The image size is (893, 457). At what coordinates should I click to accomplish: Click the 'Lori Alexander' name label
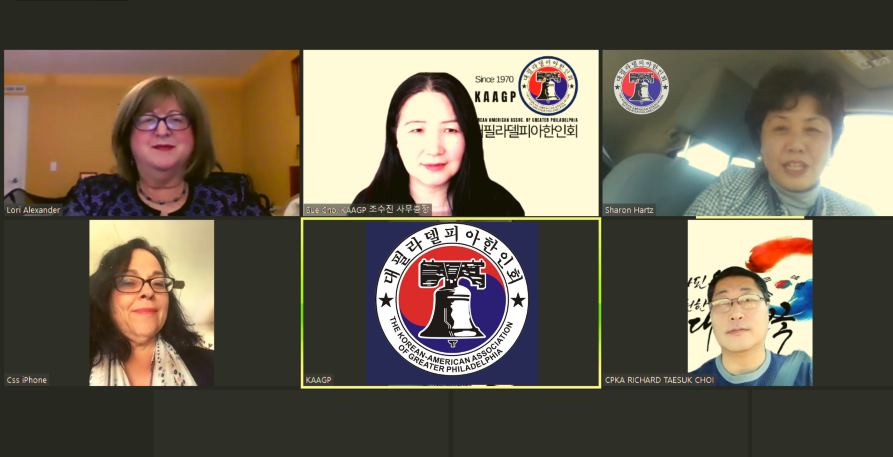tap(33, 210)
